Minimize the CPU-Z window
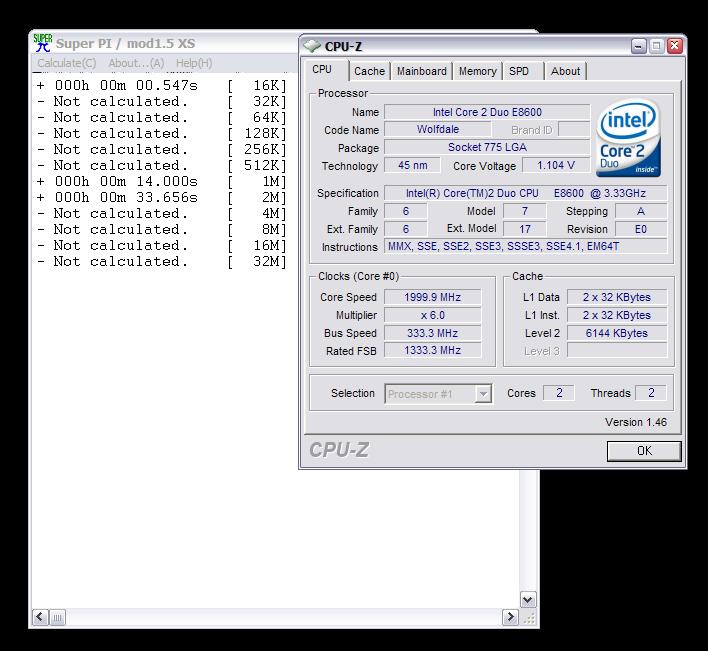 click(638, 46)
